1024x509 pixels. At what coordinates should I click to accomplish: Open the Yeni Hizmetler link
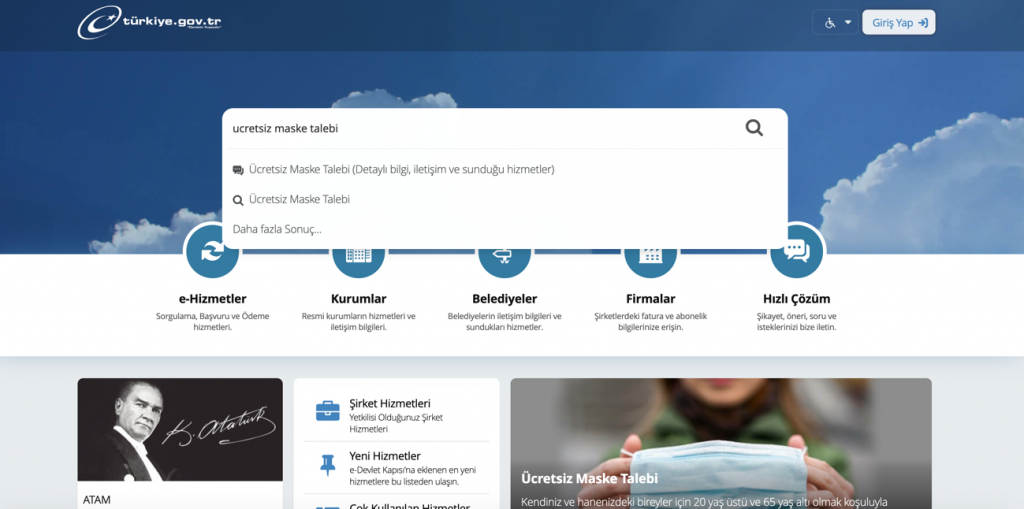pos(385,458)
